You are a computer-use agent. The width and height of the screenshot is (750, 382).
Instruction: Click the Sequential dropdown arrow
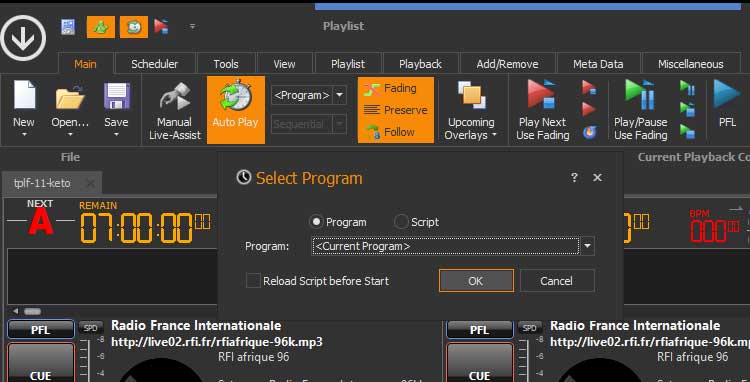point(340,124)
